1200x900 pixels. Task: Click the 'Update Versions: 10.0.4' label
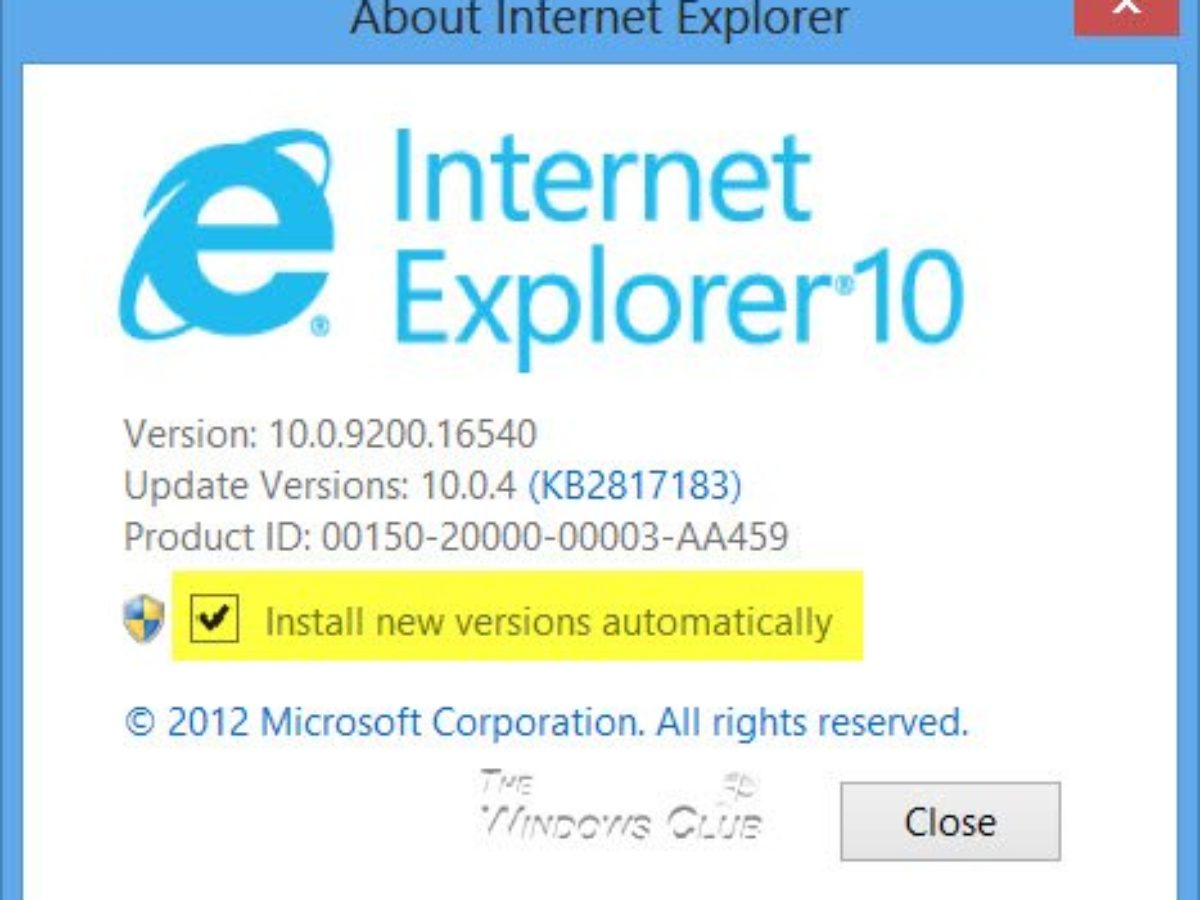320,486
